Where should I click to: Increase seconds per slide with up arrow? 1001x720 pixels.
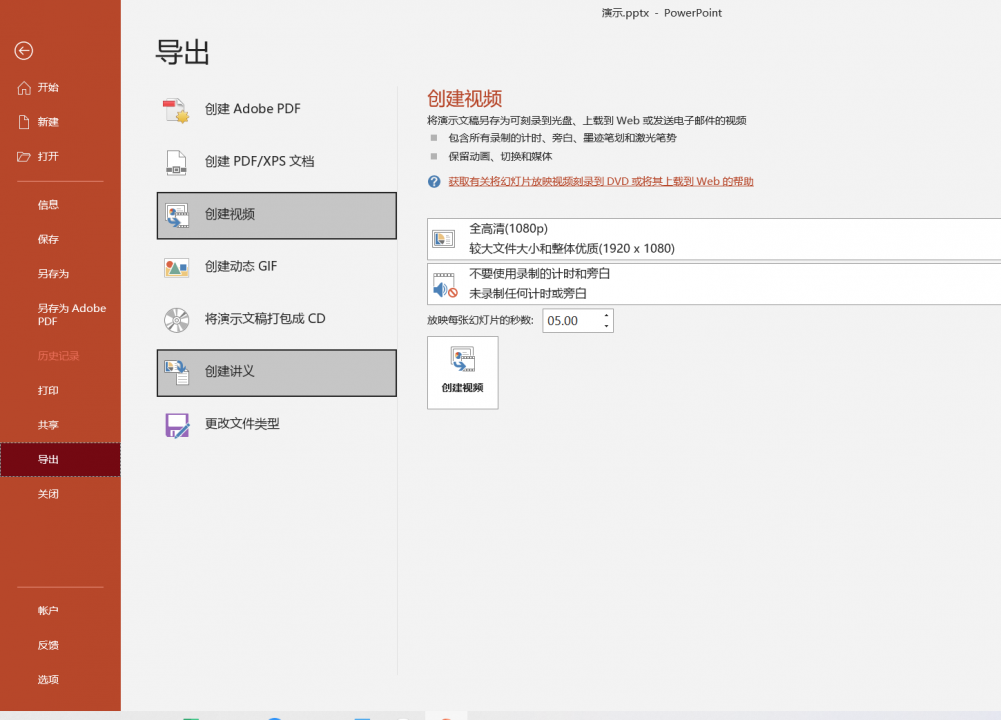tap(606, 315)
